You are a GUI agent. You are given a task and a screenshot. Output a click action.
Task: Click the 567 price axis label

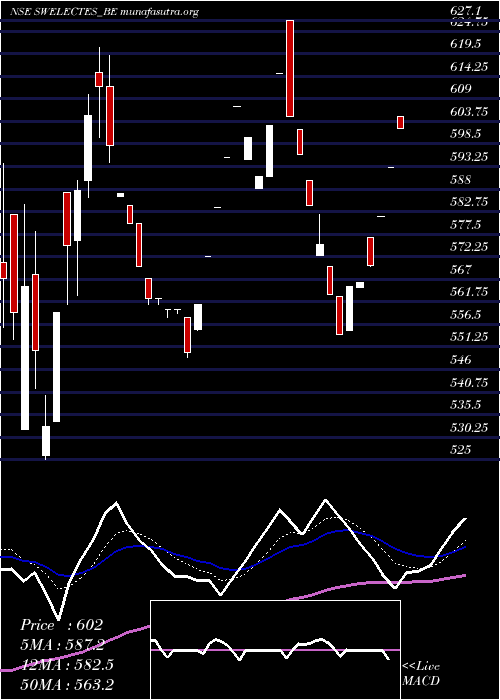pos(461,270)
